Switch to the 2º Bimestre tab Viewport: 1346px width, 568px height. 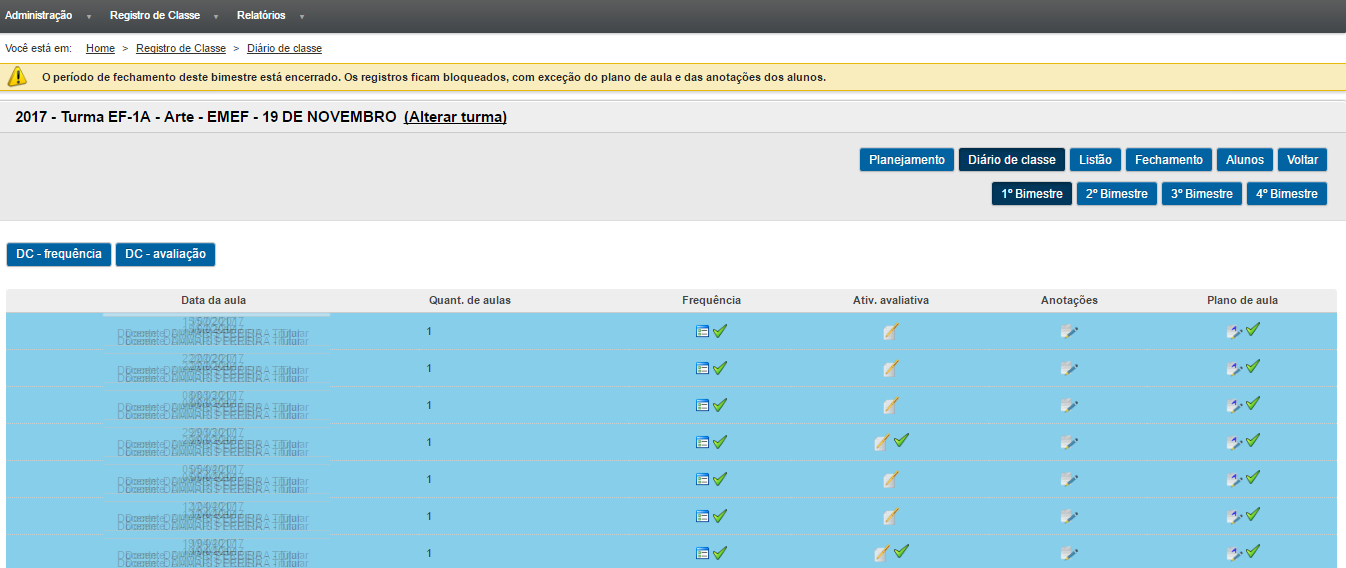pos(1117,194)
